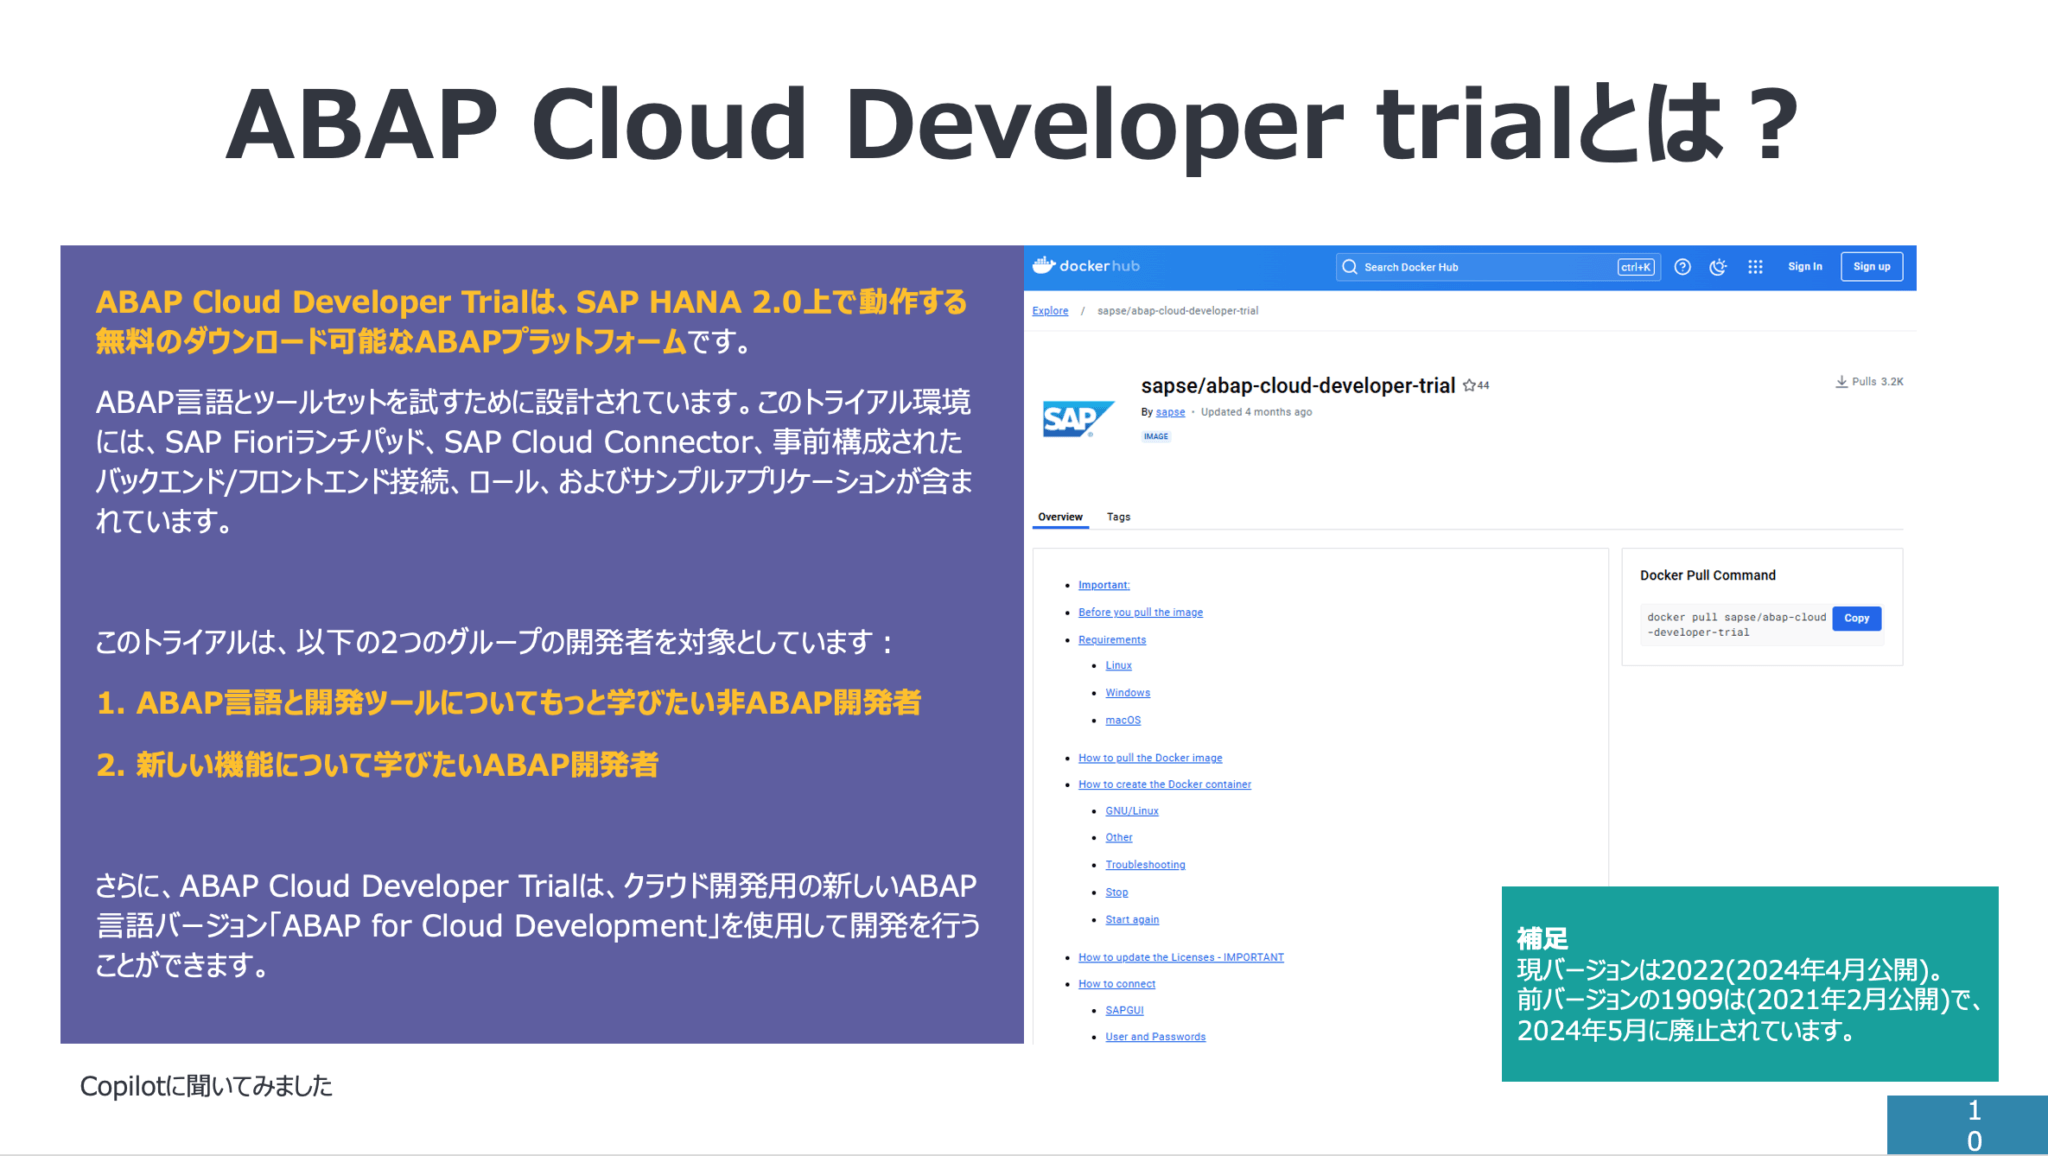The width and height of the screenshot is (2048, 1156).
Task: Open the sapse publisher link
Action: 1170,411
